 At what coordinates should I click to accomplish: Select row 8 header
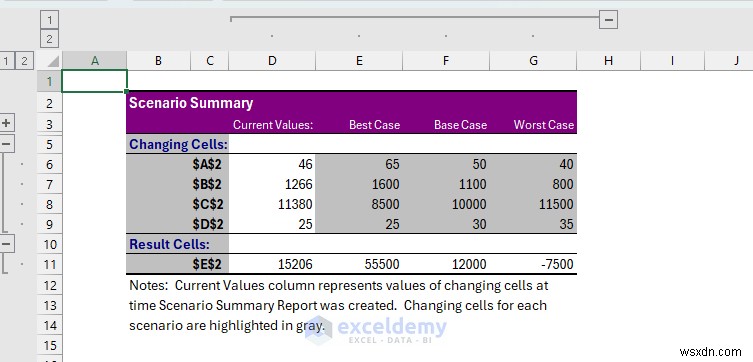click(50, 205)
